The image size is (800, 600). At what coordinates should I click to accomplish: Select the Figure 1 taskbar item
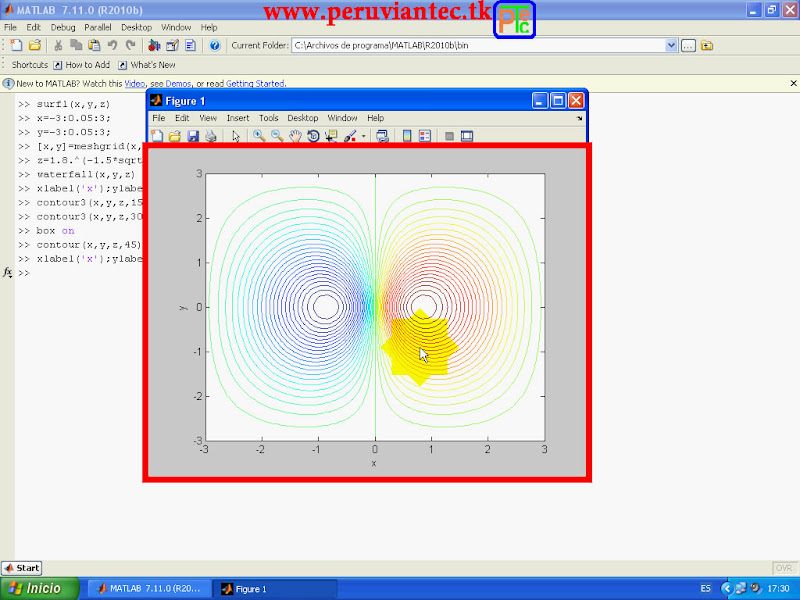coord(274,589)
